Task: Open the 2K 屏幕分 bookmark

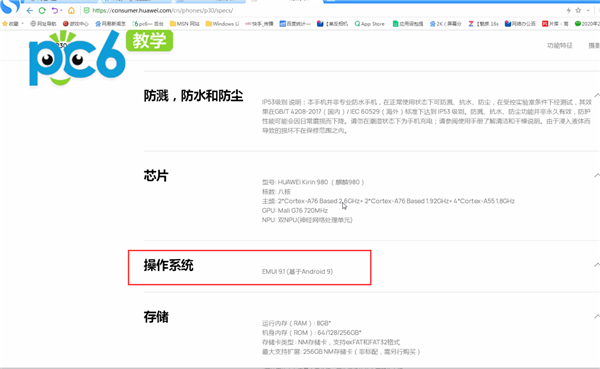Action: click(x=446, y=24)
